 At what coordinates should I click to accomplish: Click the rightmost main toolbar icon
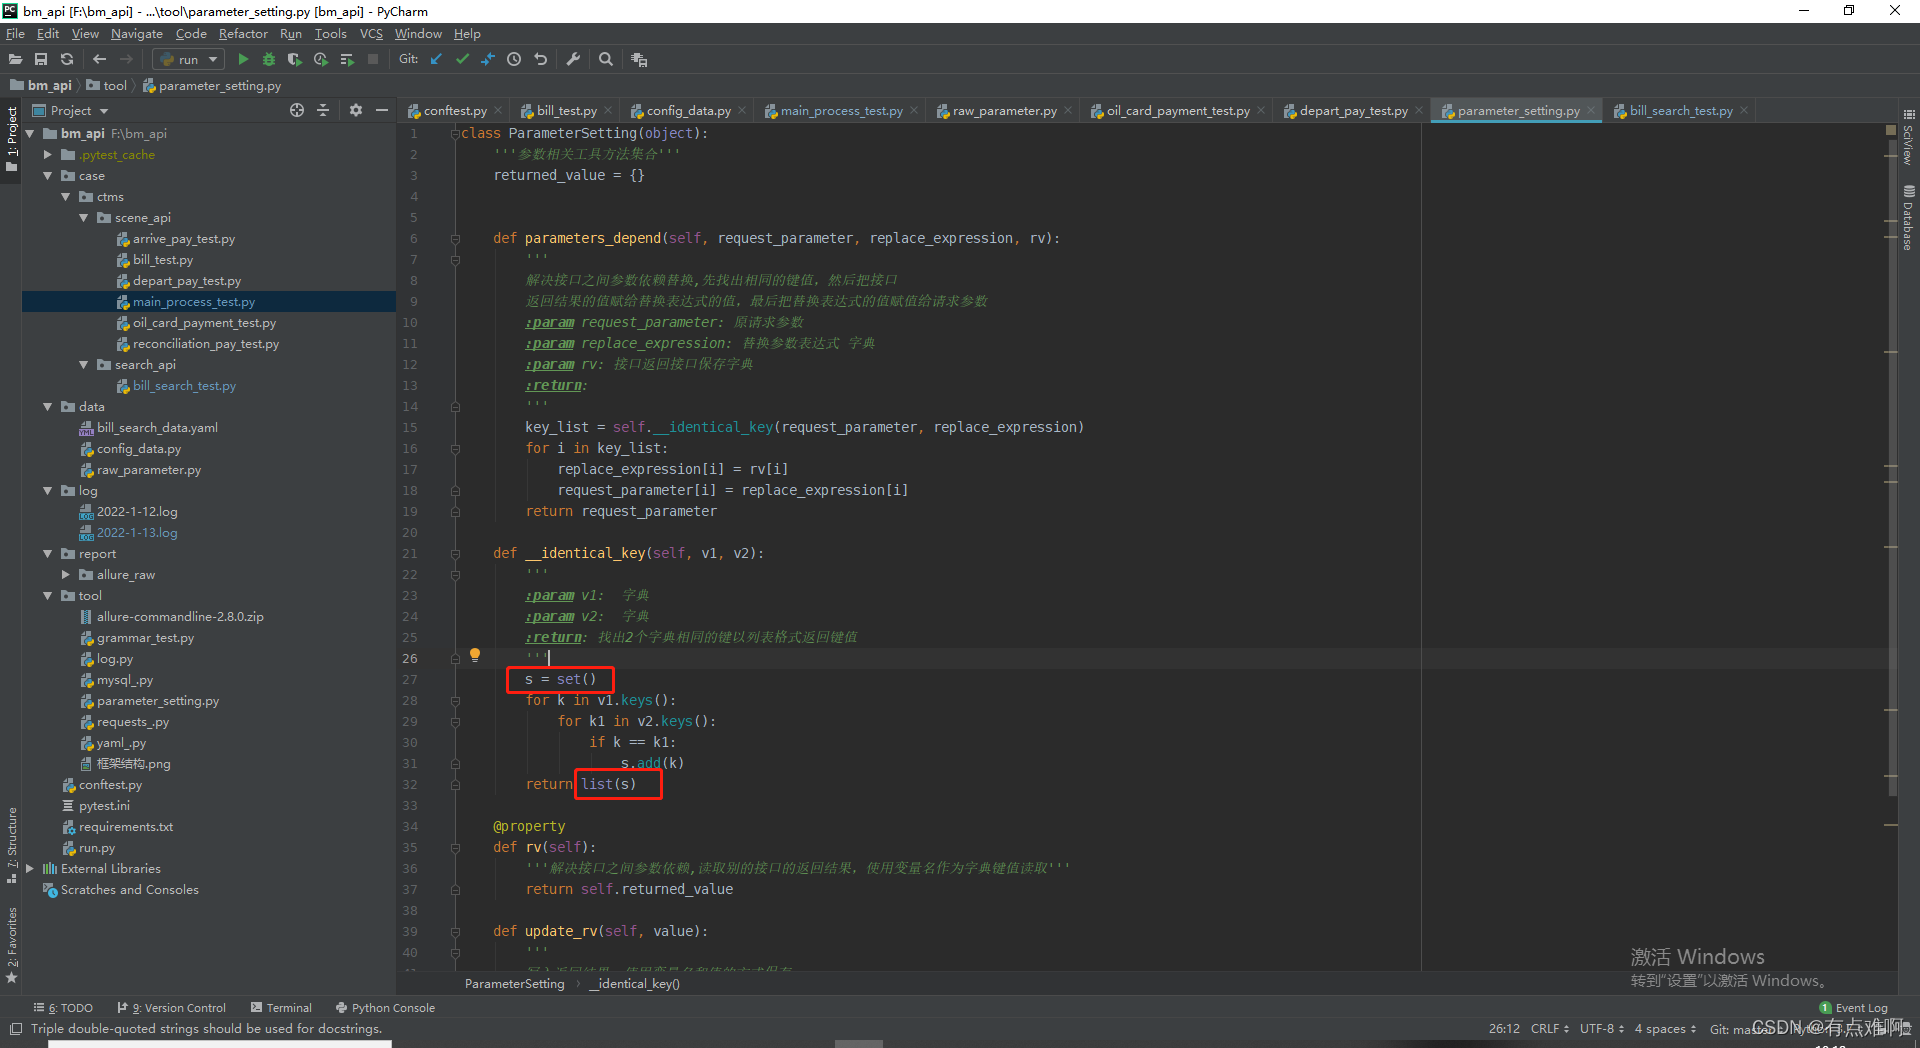pyautogui.click(x=639, y=60)
